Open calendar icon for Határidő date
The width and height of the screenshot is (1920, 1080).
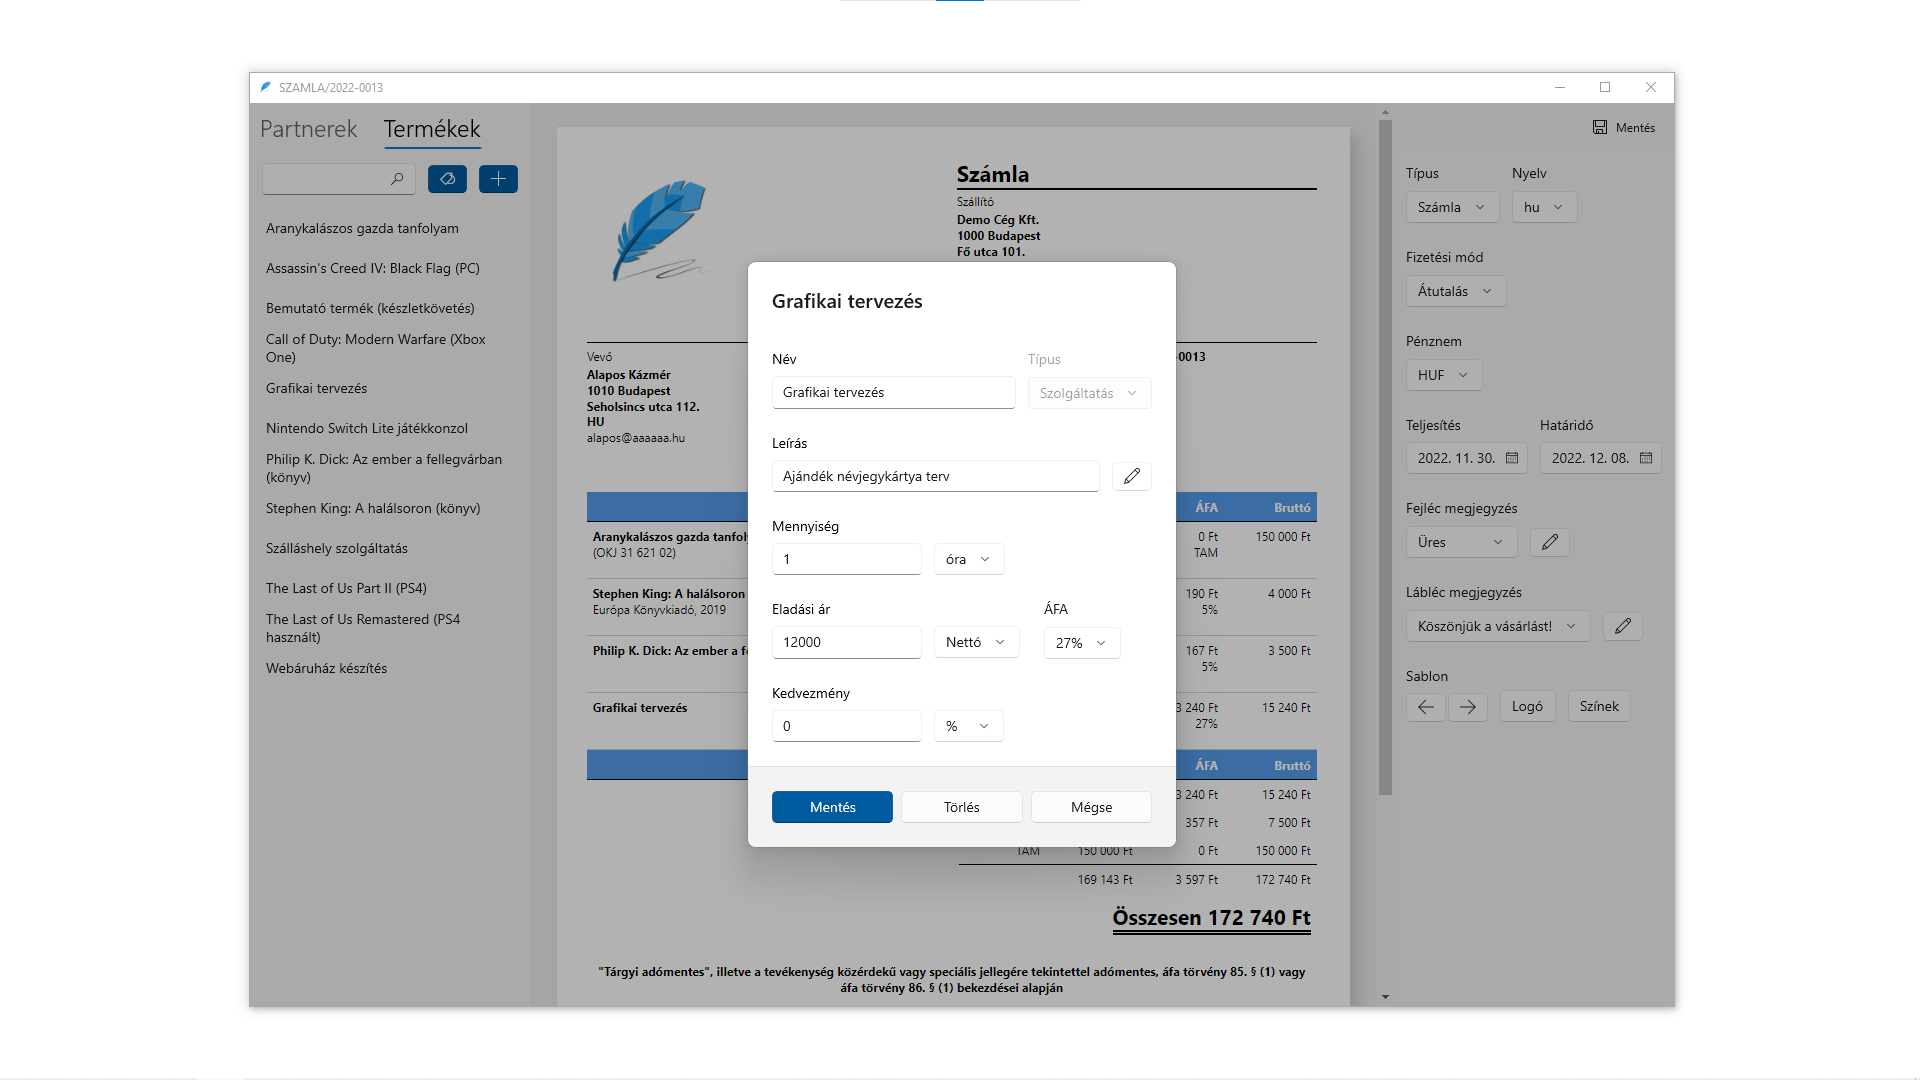[x=1646, y=458]
